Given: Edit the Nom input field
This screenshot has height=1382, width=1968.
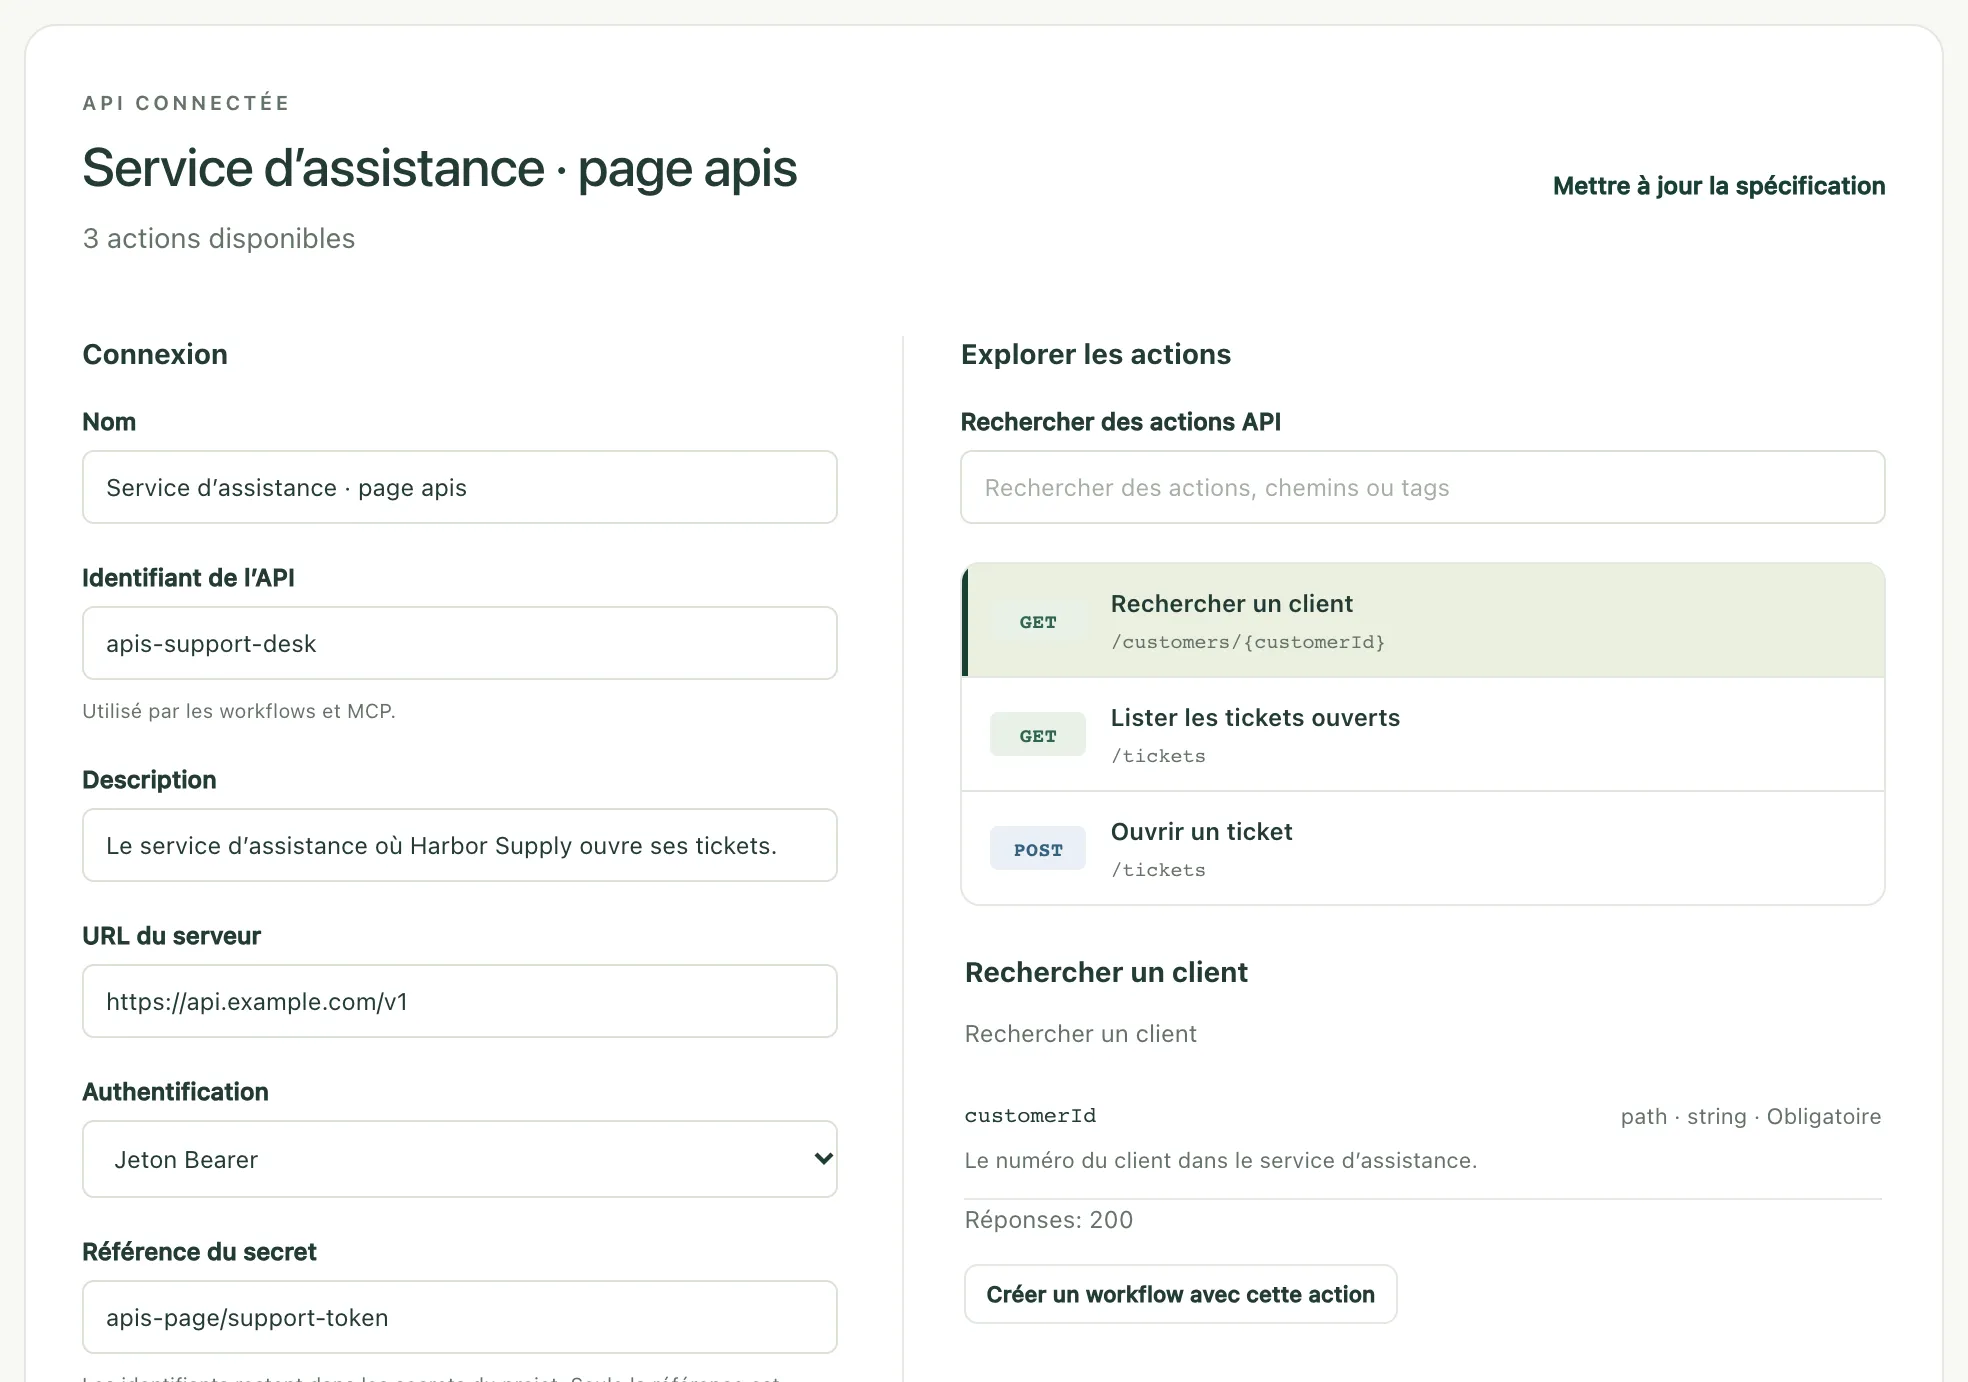Looking at the screenshot, I should pyautogui.click(x=459, y=487).
